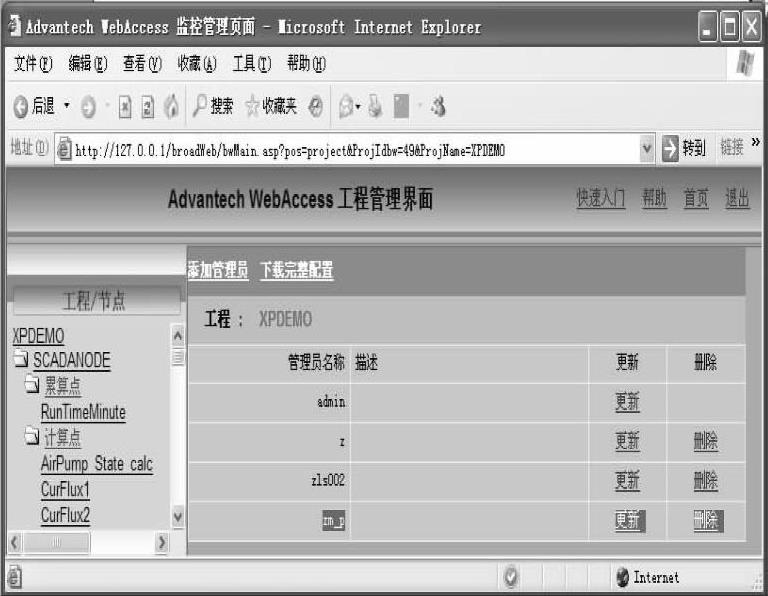Click the 首页 link
This screenshot has width=768, height=596.
pyautogui.click(x=696, y=199)
